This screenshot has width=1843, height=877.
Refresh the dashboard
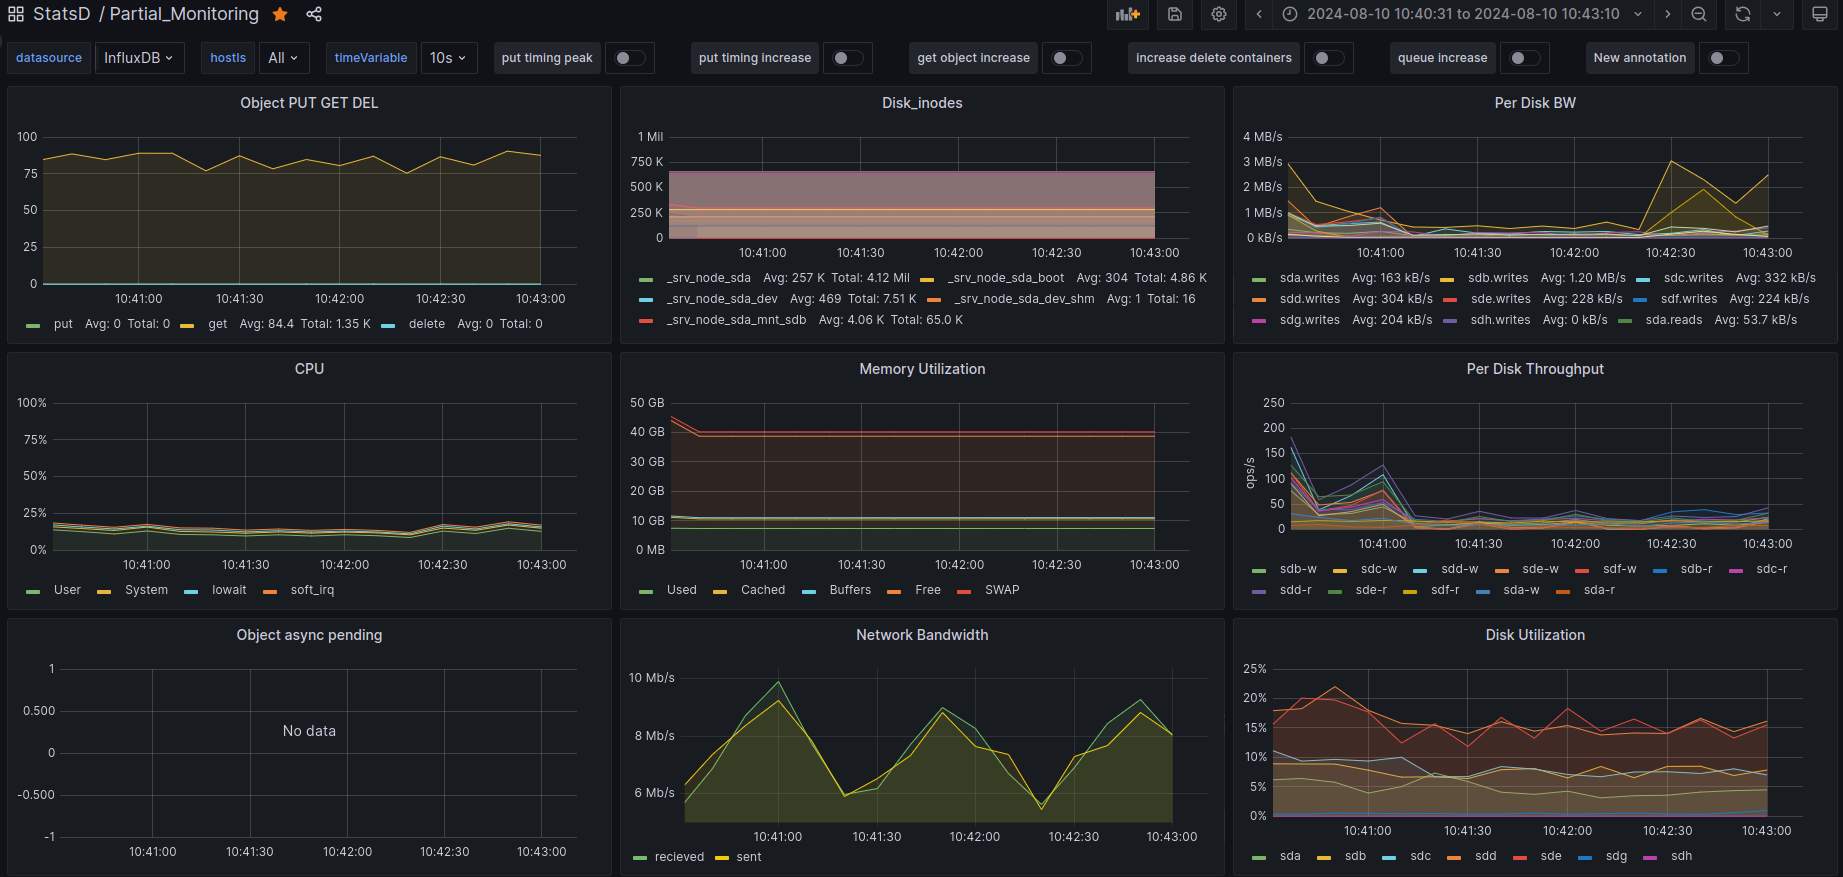click(1743, 14)
